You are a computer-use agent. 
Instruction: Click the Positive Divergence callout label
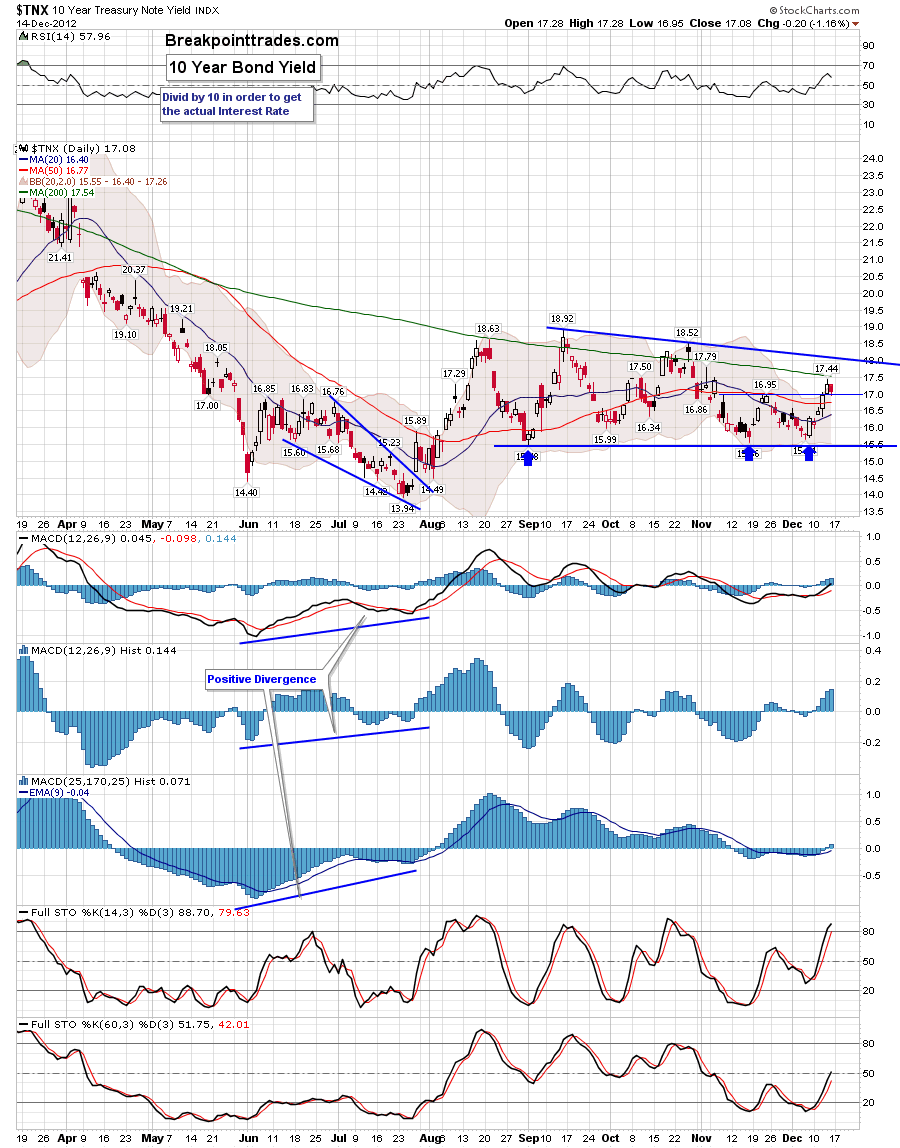pyautogui.click(x=261, y=679)
